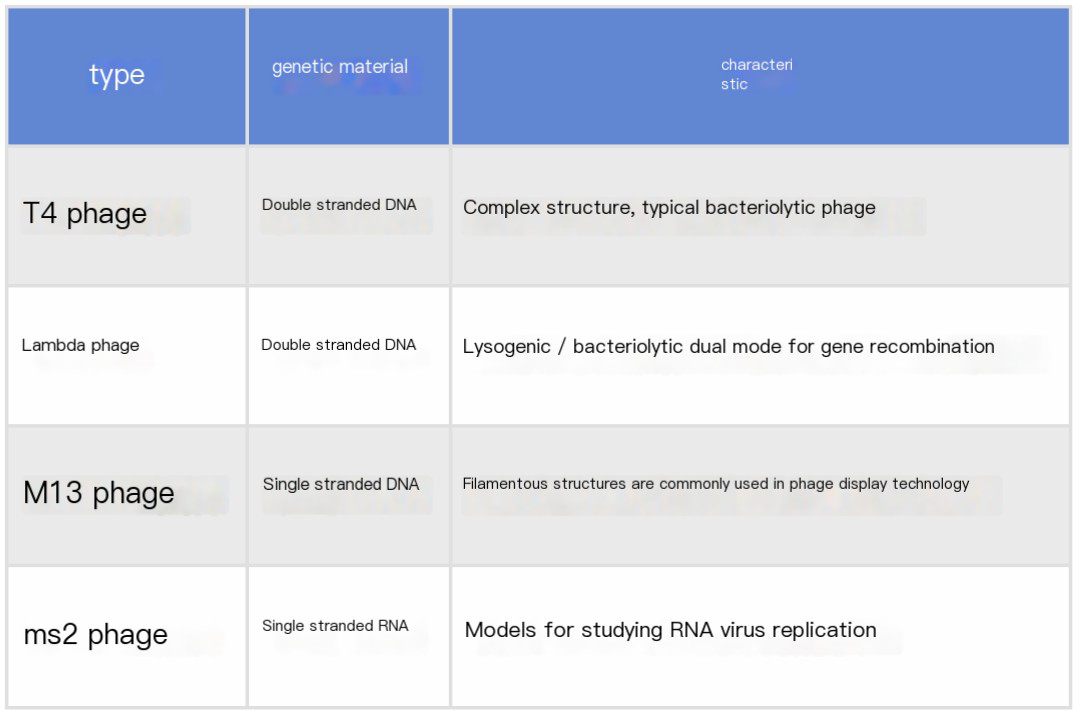This screenshot has width=1080, height=713.
Task: Select 'Complex structure, typical bacteriolytic phage' text
Action: point(669,208)
